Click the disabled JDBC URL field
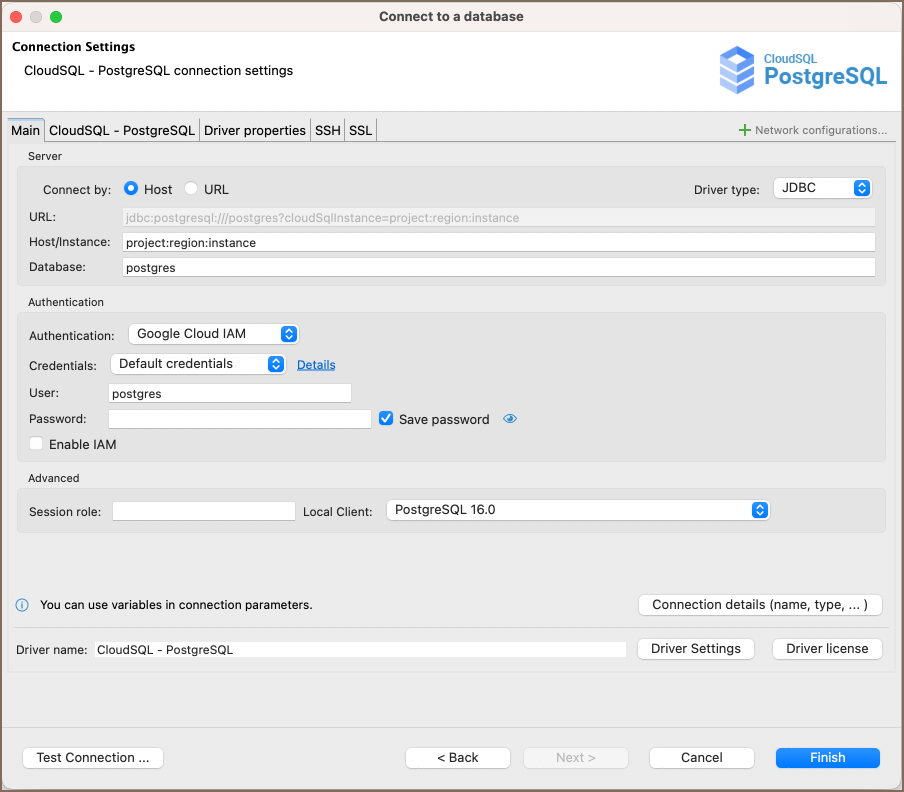Screen dimensions: 904x792 tap(499, 218)
